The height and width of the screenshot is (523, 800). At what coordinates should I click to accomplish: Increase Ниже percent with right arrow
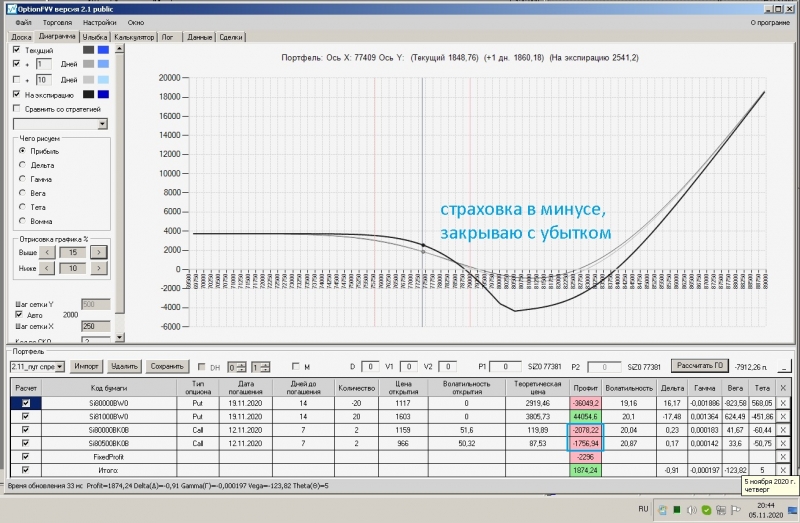click(x=98, y=268)
